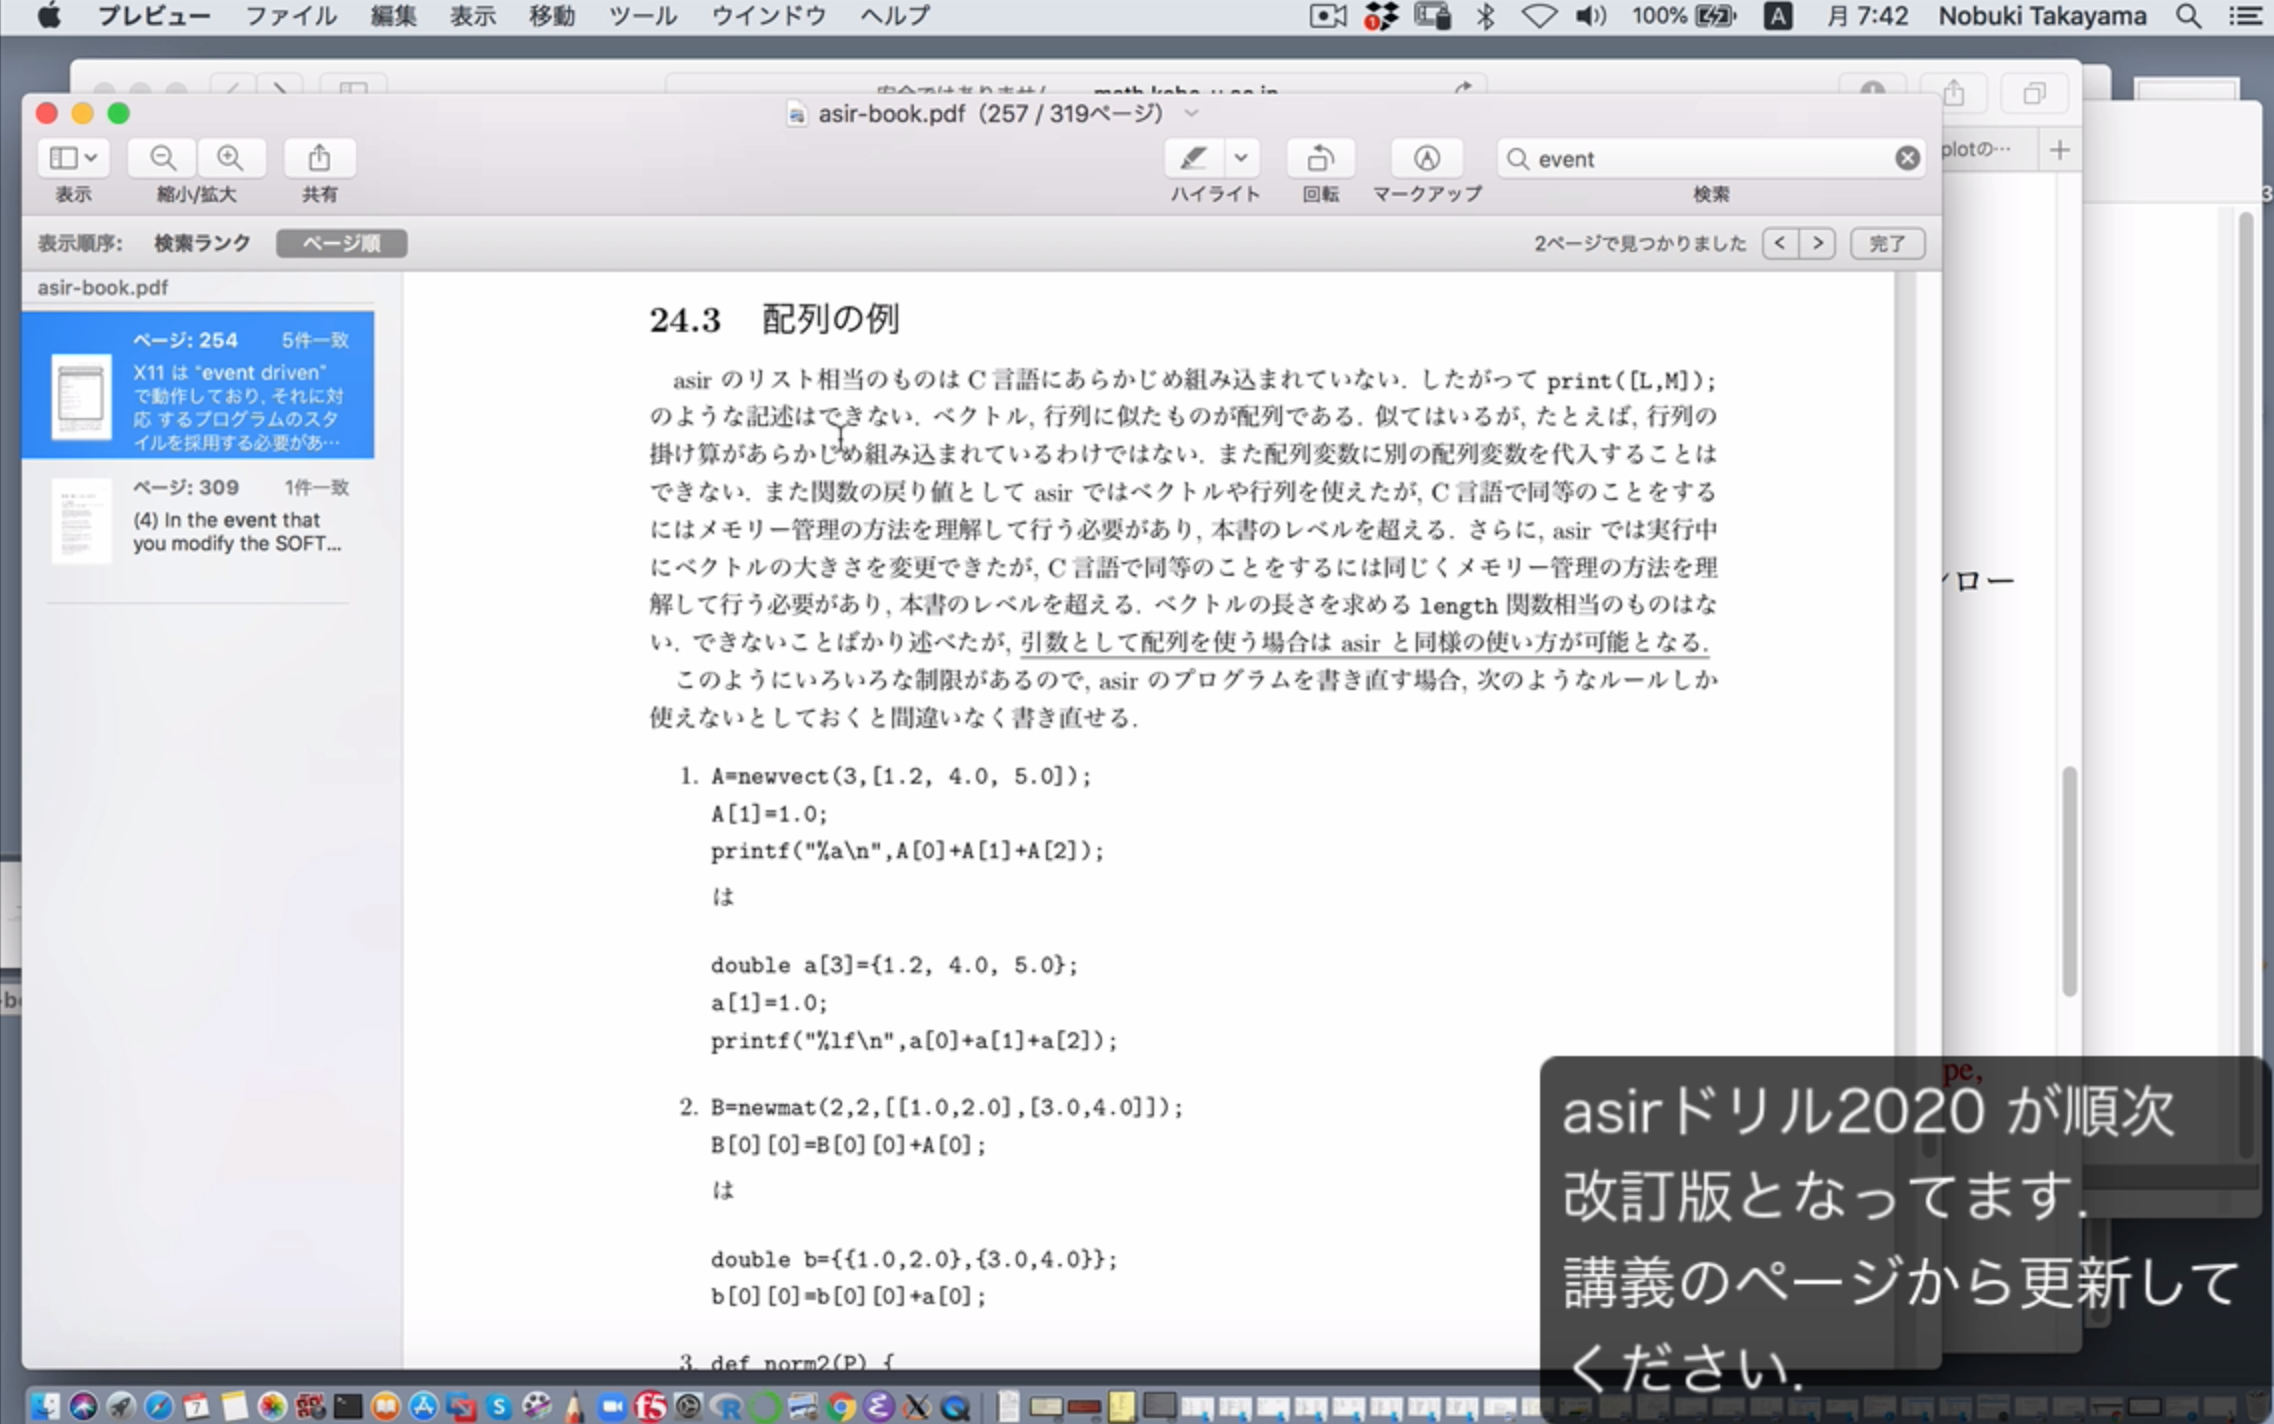Click the new tab plus in Safari window
The width and height of the screenshot is (2274, 1424).
pyautogui.click(x=2059, y=151)
